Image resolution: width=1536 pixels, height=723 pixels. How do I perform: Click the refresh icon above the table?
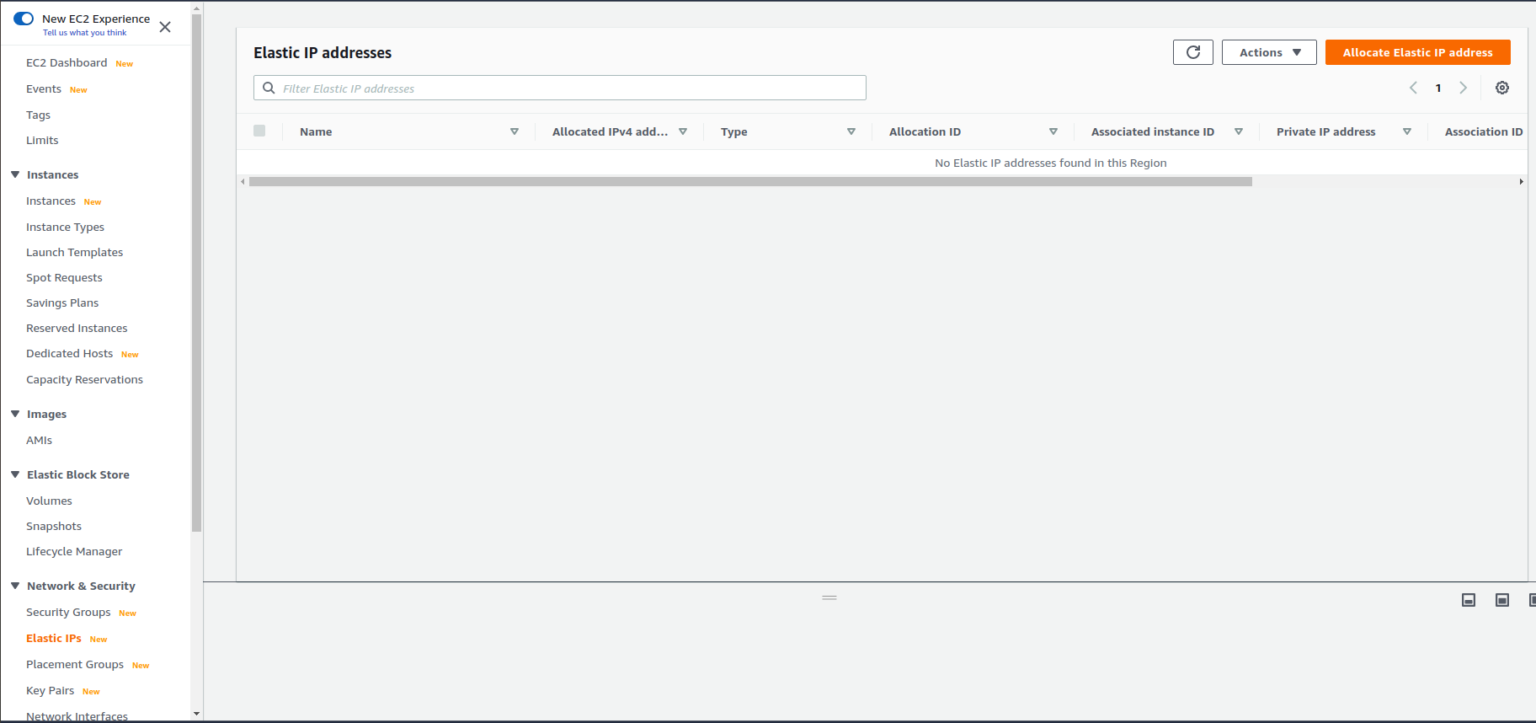tap(1192, 52)
